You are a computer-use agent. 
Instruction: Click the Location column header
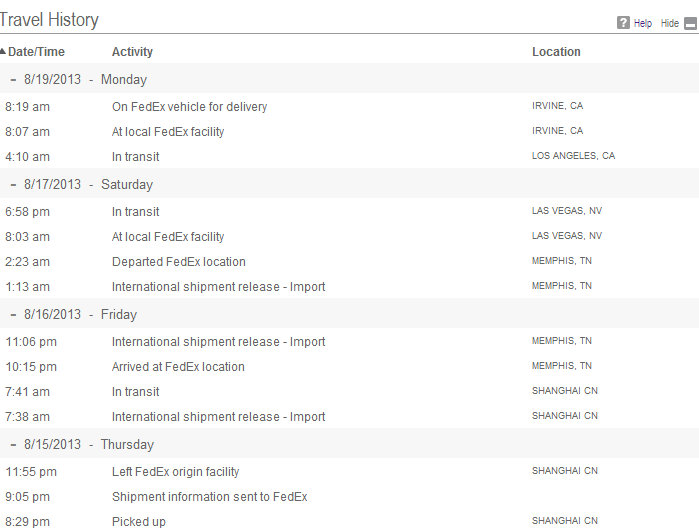(556, 52)
